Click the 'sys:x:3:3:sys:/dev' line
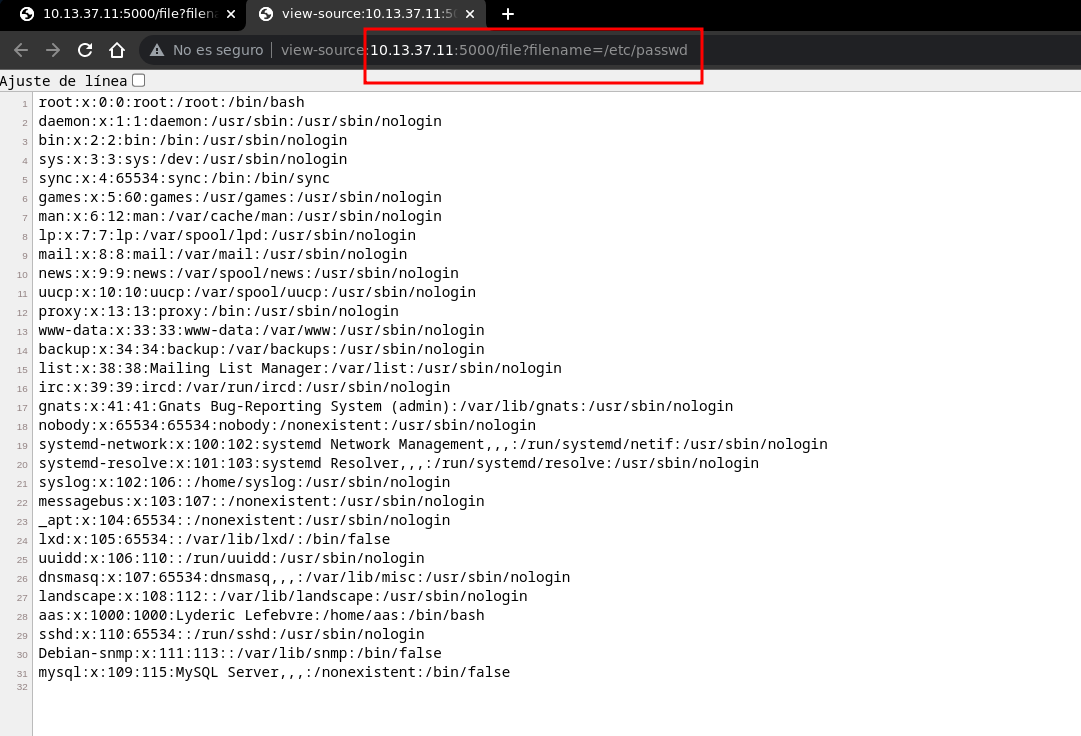Image resolution: width=1081 pixels, height=736 pixels. point(192,159)
